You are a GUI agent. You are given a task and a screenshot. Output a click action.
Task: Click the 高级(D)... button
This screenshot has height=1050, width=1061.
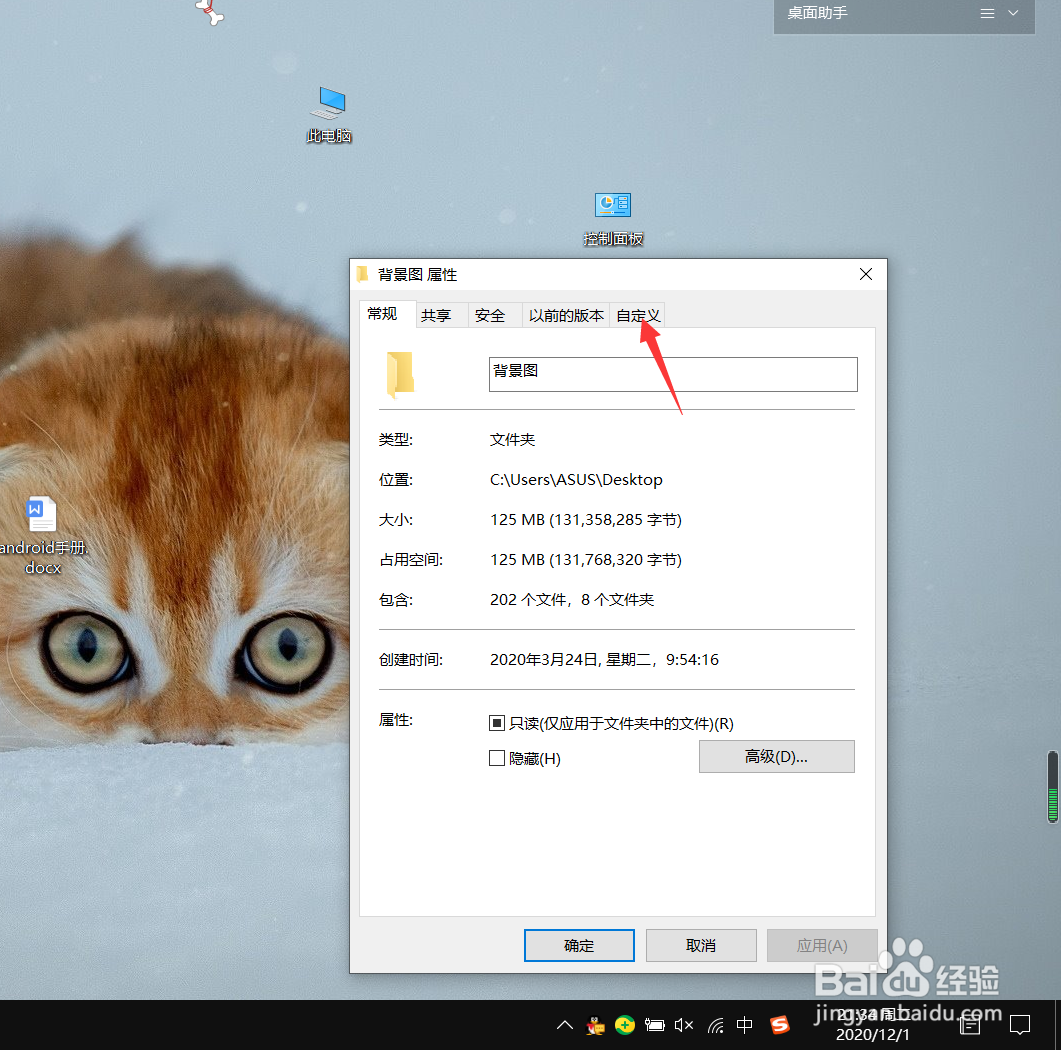(x=776, y=756)
